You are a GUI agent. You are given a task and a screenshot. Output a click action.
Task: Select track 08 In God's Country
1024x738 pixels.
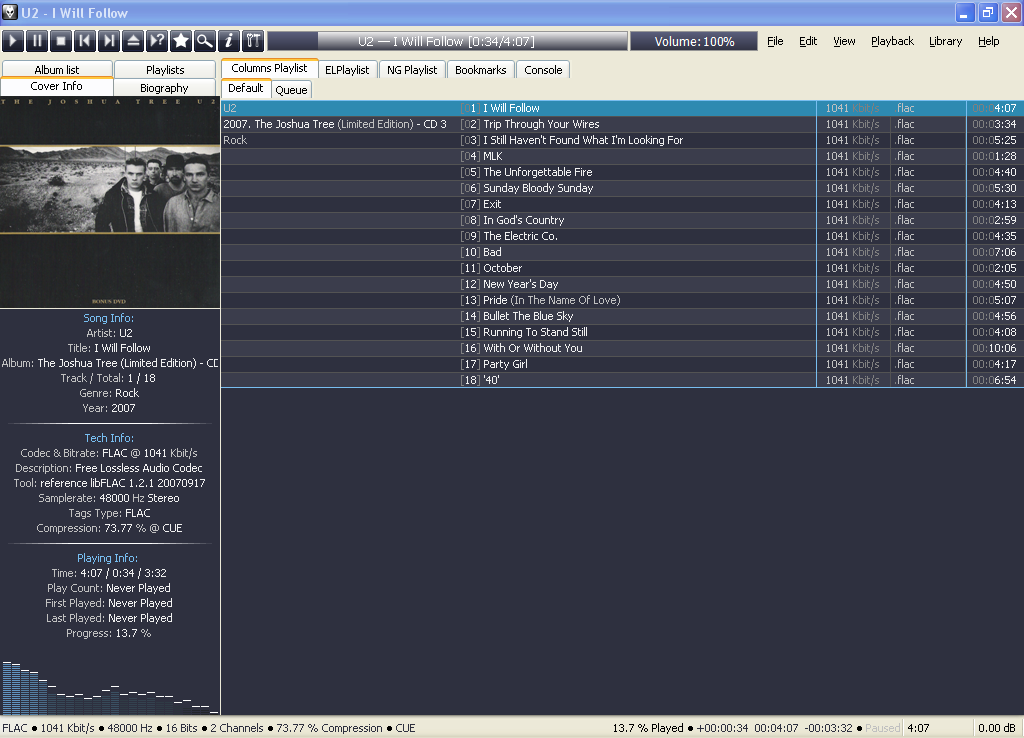[622, 220]
